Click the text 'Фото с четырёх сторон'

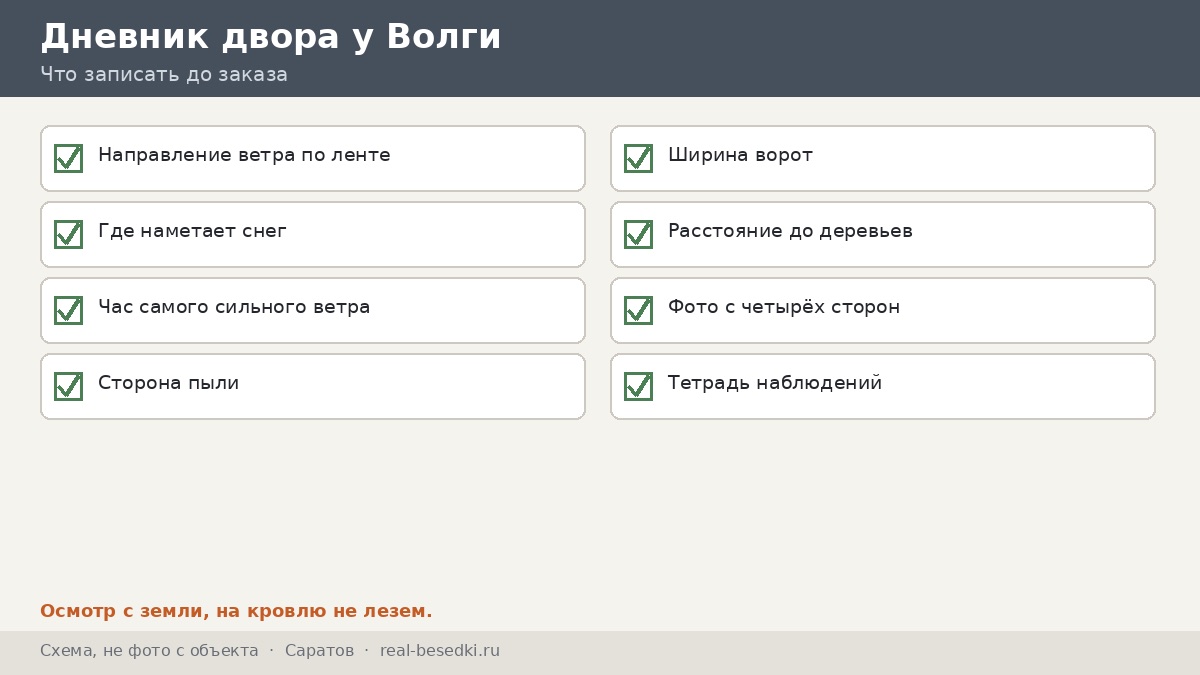click(x=784, y=308)
